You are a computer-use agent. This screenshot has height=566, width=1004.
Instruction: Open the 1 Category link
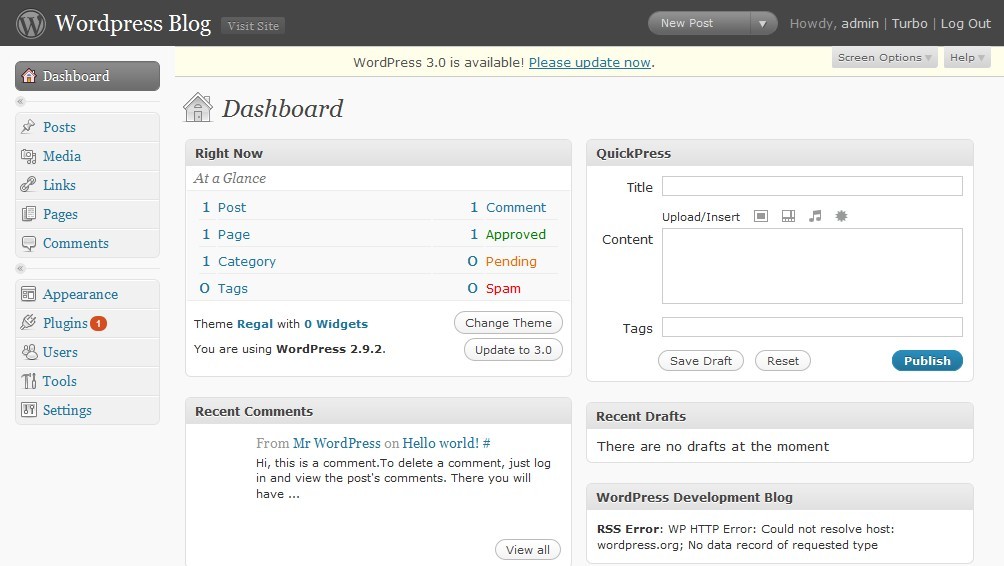coord(238,261)
